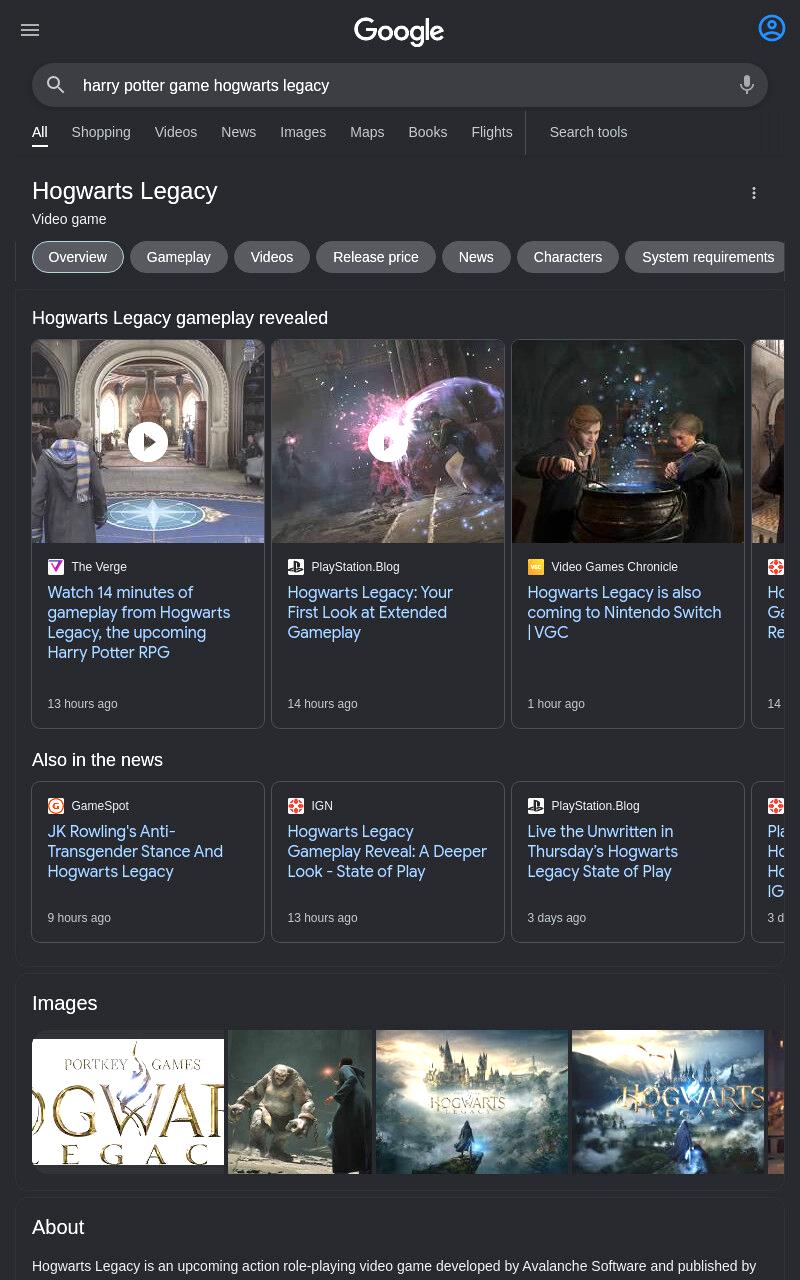800x1280 pixels.
Task: Focus the search query text field
Action: (x=400, y=86)
